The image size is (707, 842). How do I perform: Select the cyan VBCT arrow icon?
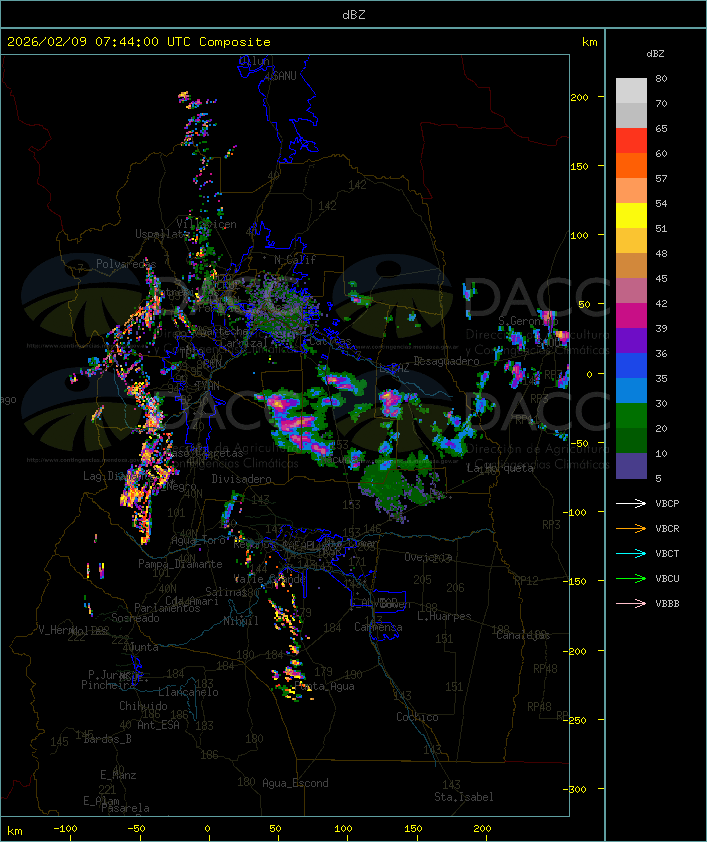[x=630, y=554]
